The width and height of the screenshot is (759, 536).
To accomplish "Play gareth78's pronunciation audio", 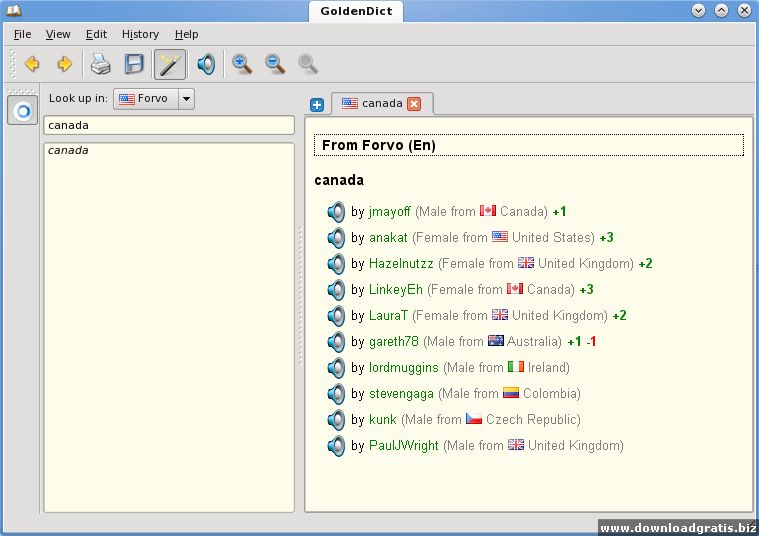I will (336, 342).
